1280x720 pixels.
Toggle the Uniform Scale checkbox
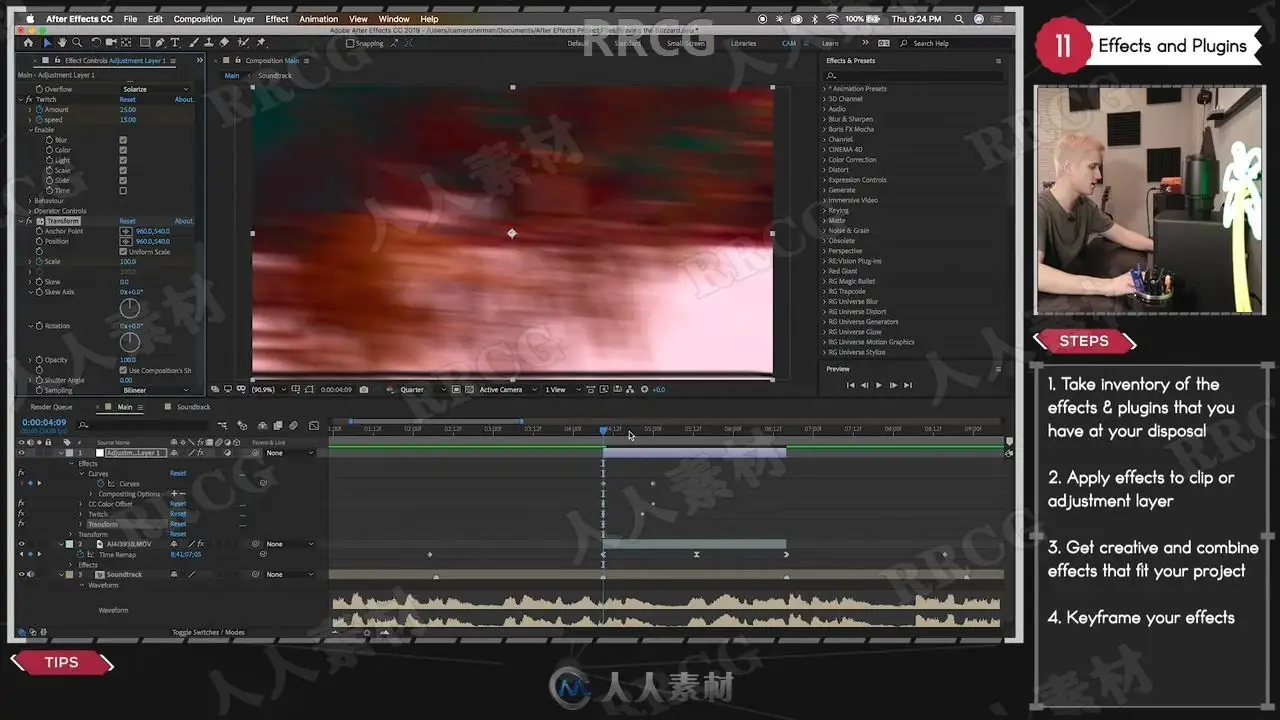[123, 251]
